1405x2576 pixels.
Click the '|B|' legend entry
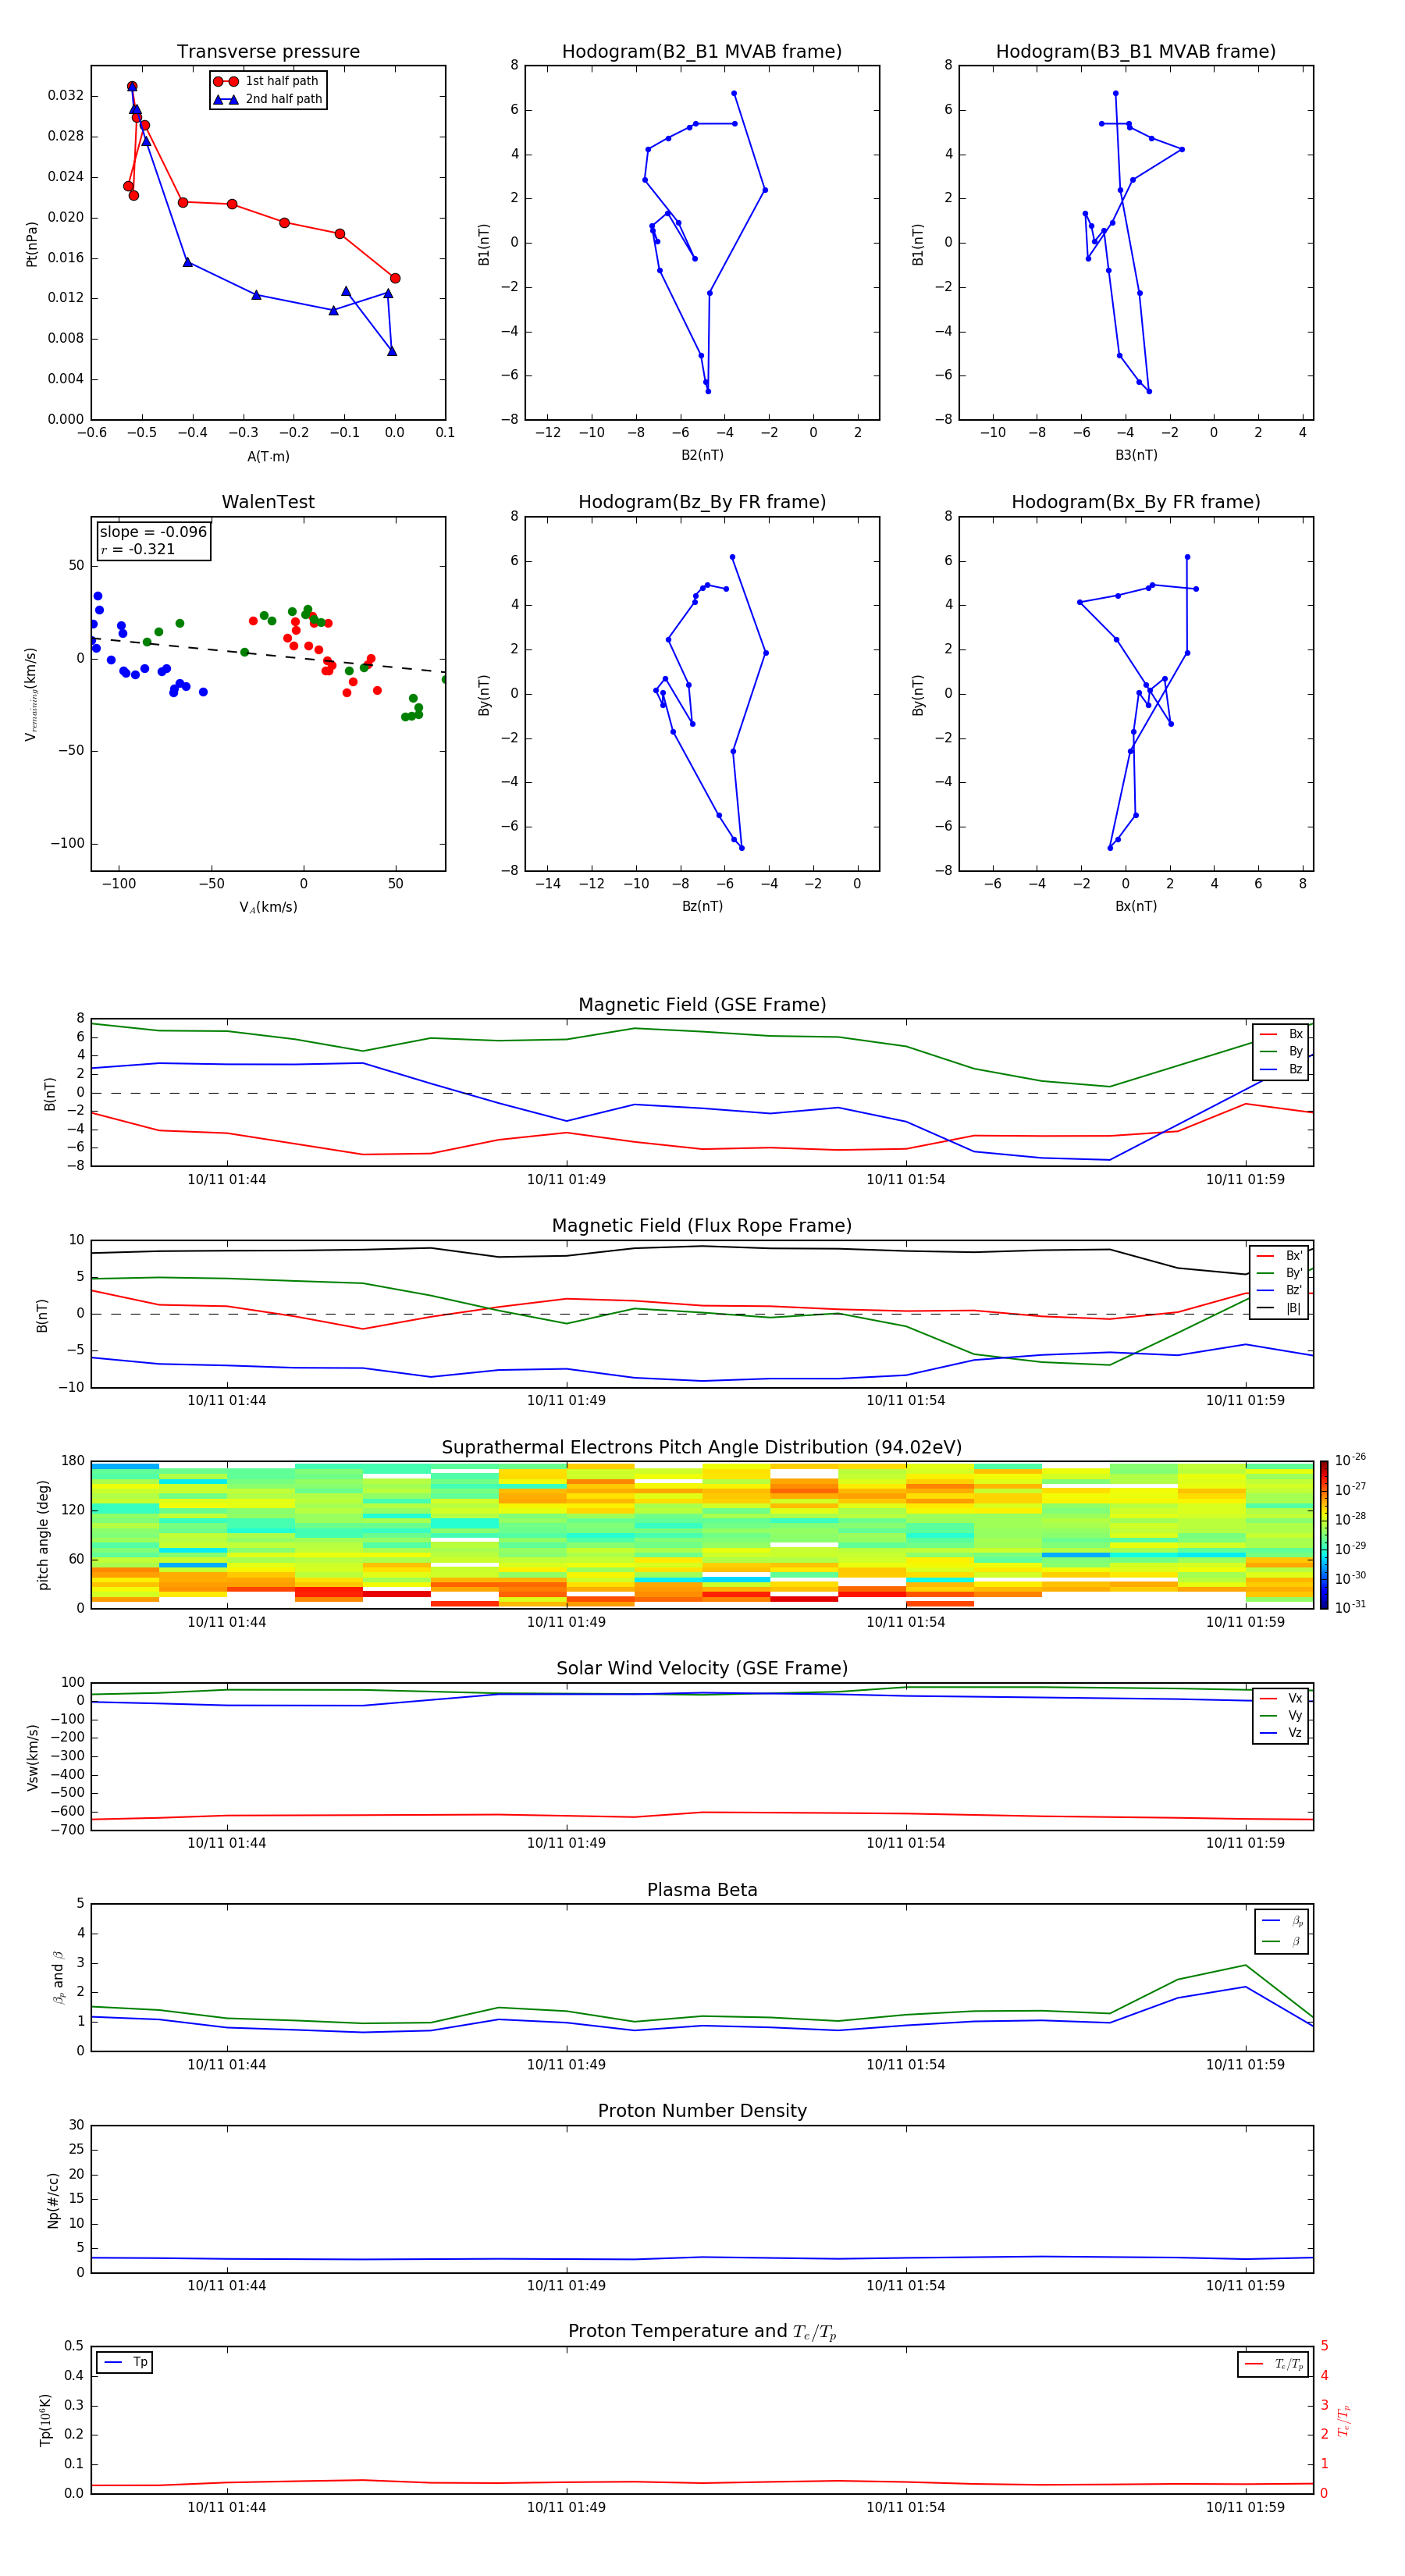pyautogui.click(x=1279, y=1308)
